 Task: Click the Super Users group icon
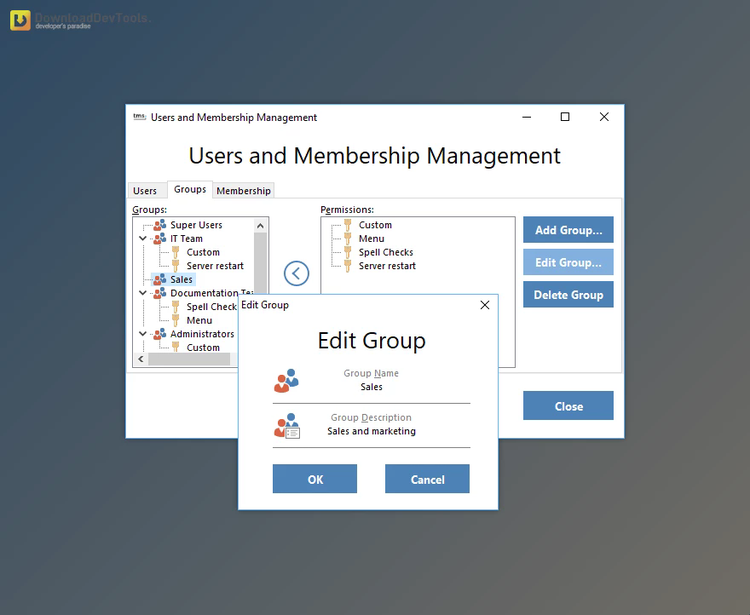click(160, 225)
